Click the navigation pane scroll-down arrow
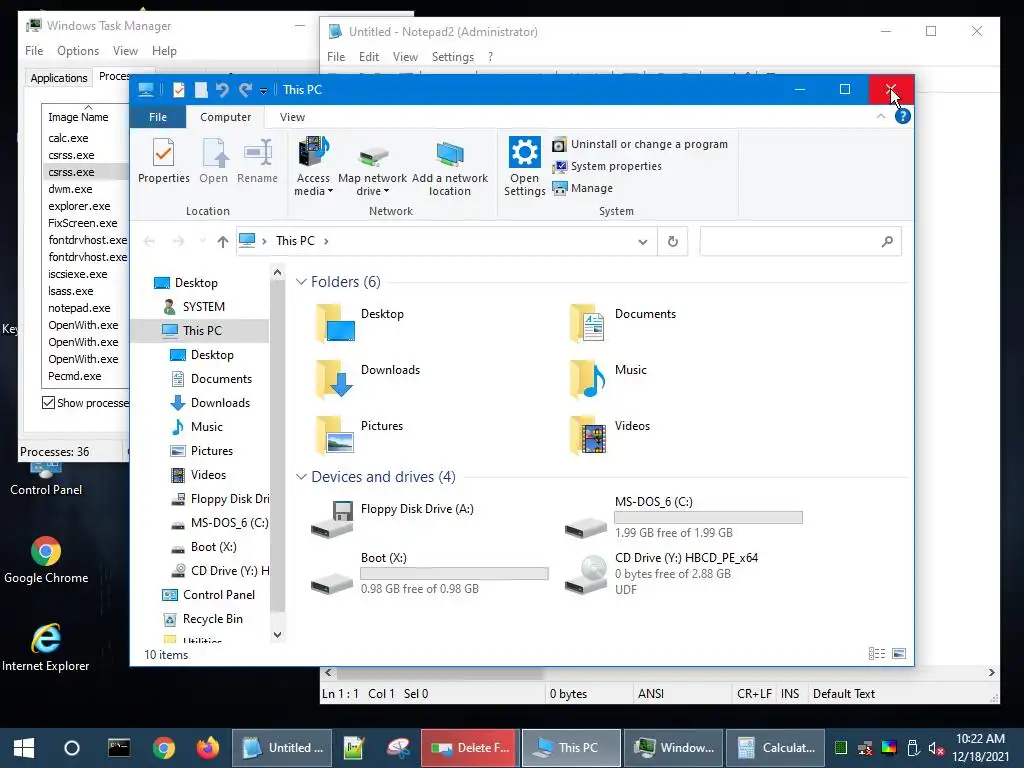 (278, 635)
